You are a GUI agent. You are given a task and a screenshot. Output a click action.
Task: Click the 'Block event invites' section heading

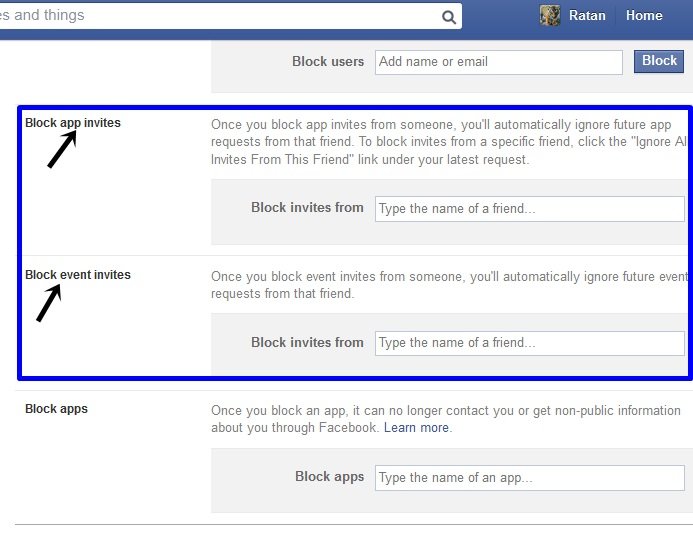click(x=78, y=275)
